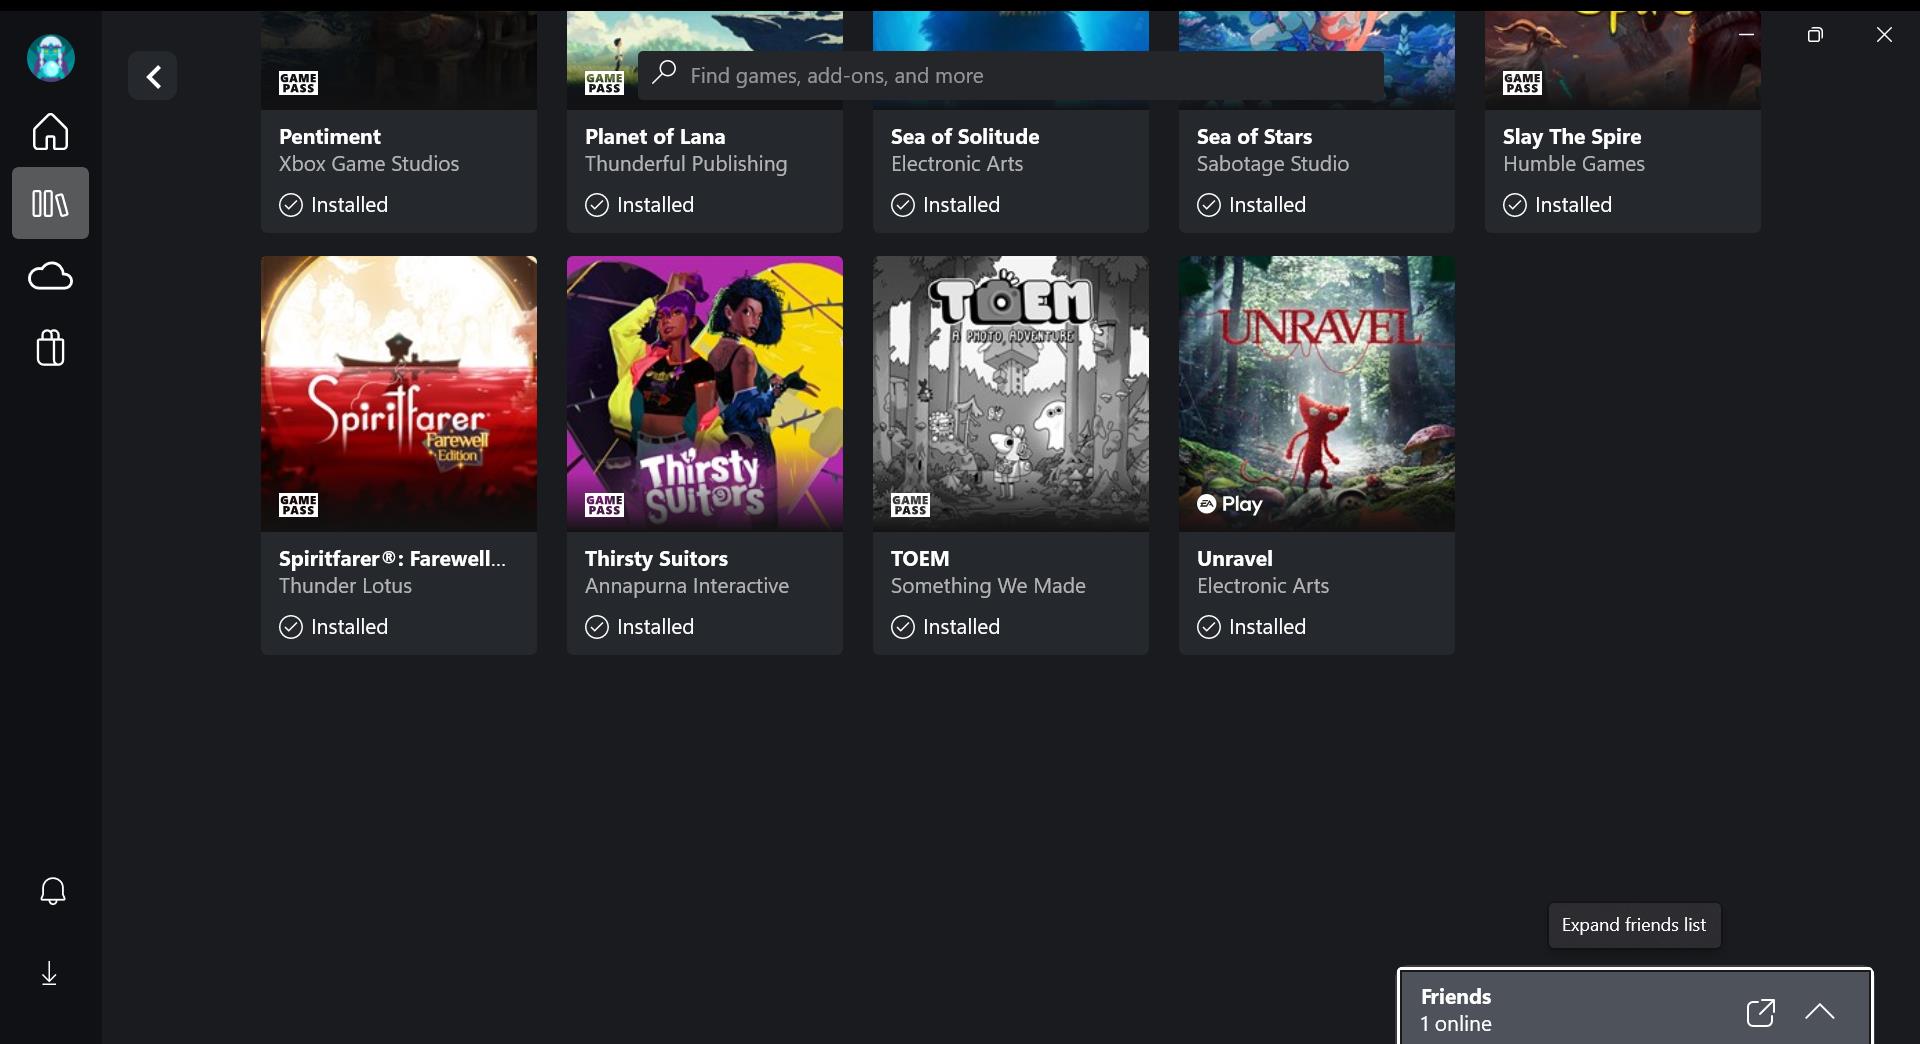Go back with the arrow button
The height and width of the screenshot is (1044, 1920).
tap(153, 76)
